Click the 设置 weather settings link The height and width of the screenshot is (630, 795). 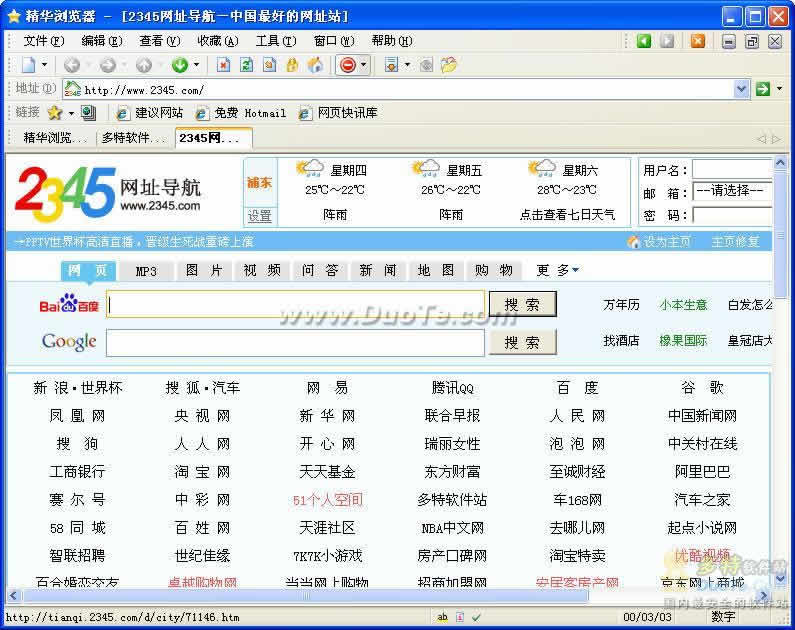click(260, 216)
